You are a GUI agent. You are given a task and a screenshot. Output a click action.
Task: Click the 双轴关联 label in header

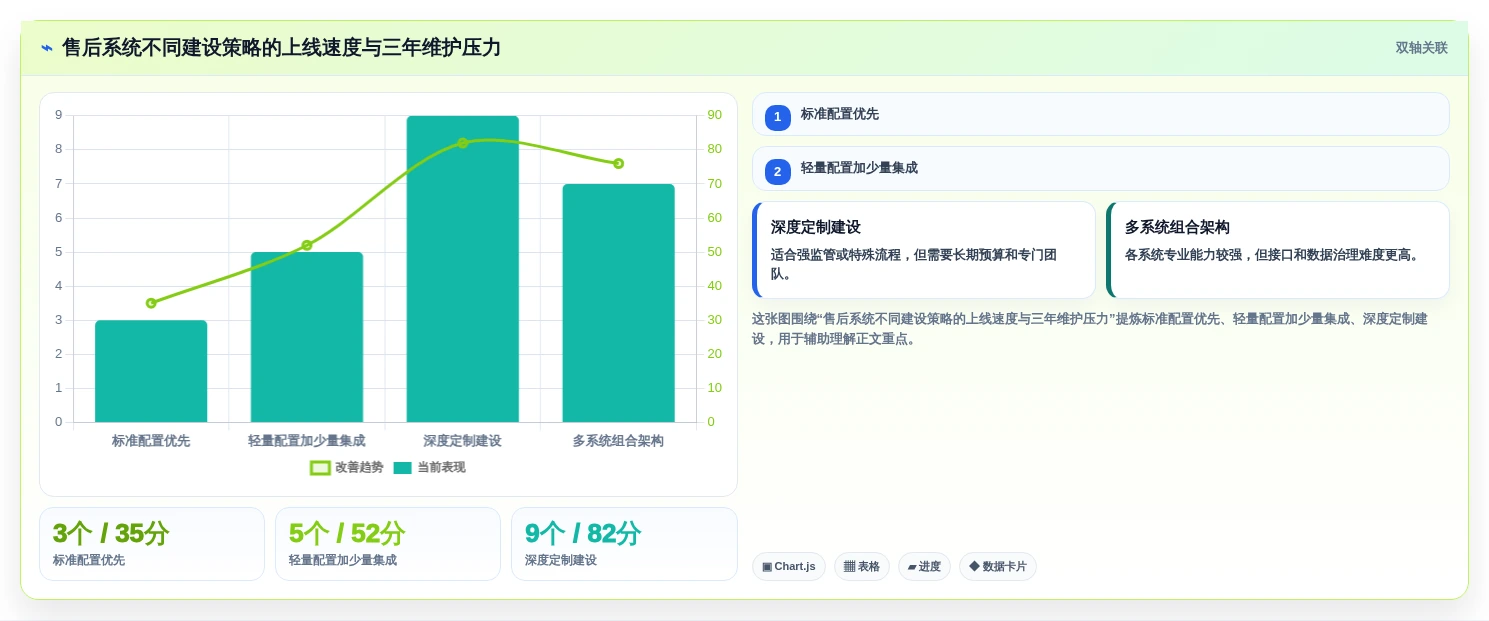[x=1421, y=48]
